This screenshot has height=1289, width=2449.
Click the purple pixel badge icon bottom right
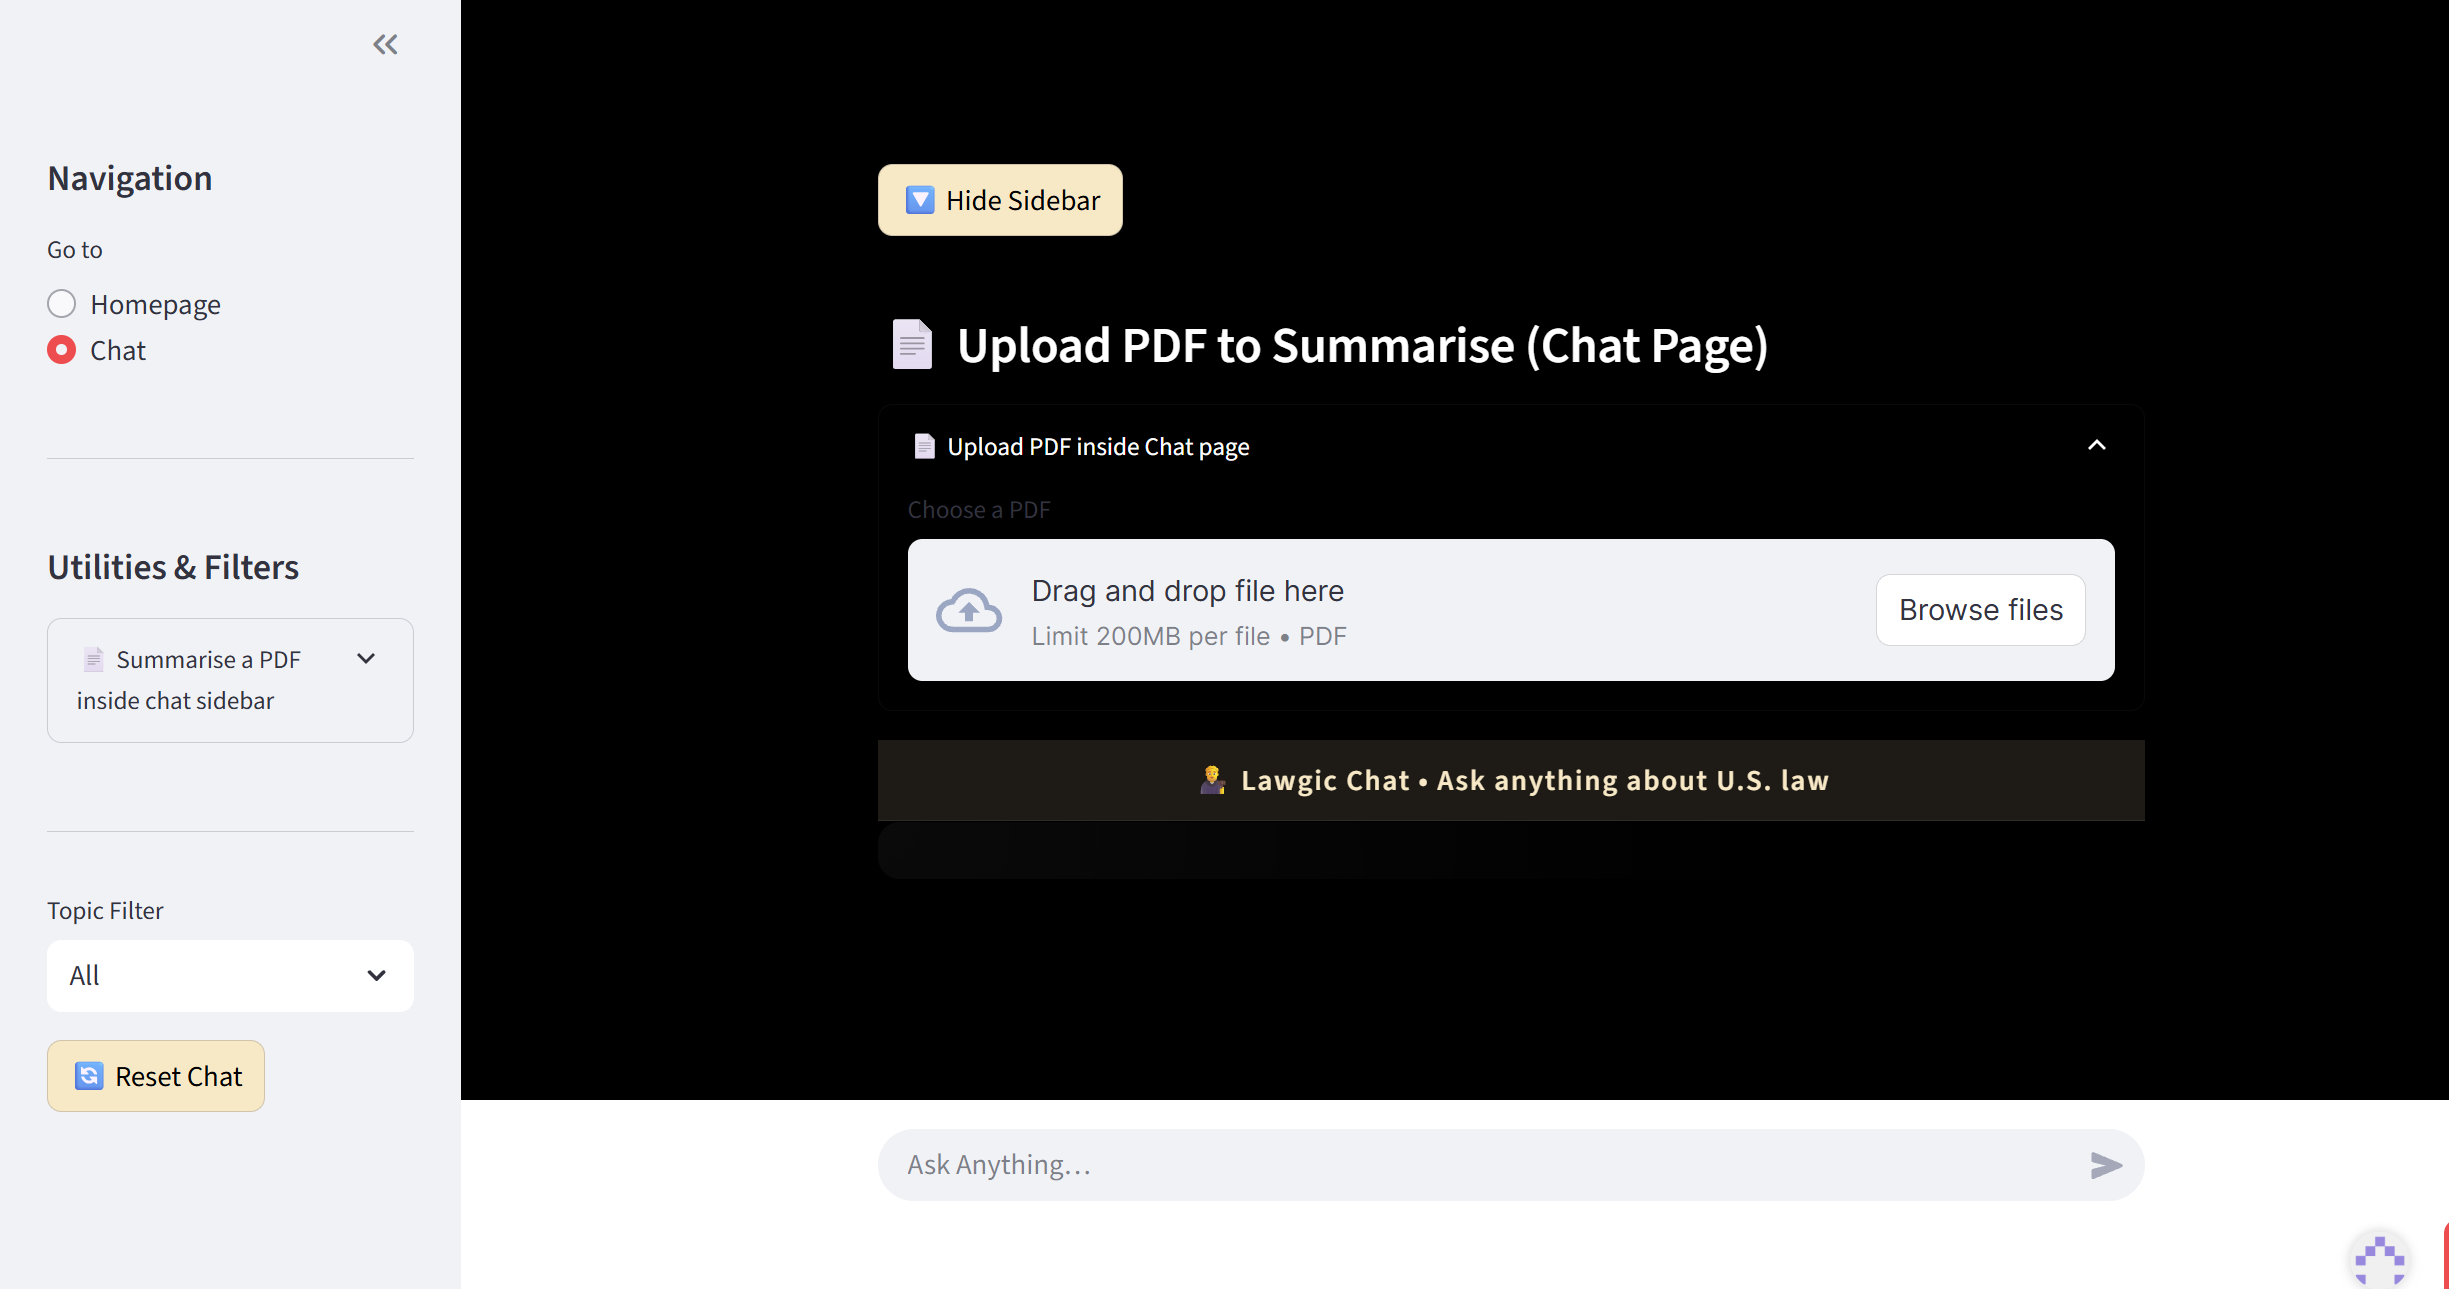pos(2379,1260)
